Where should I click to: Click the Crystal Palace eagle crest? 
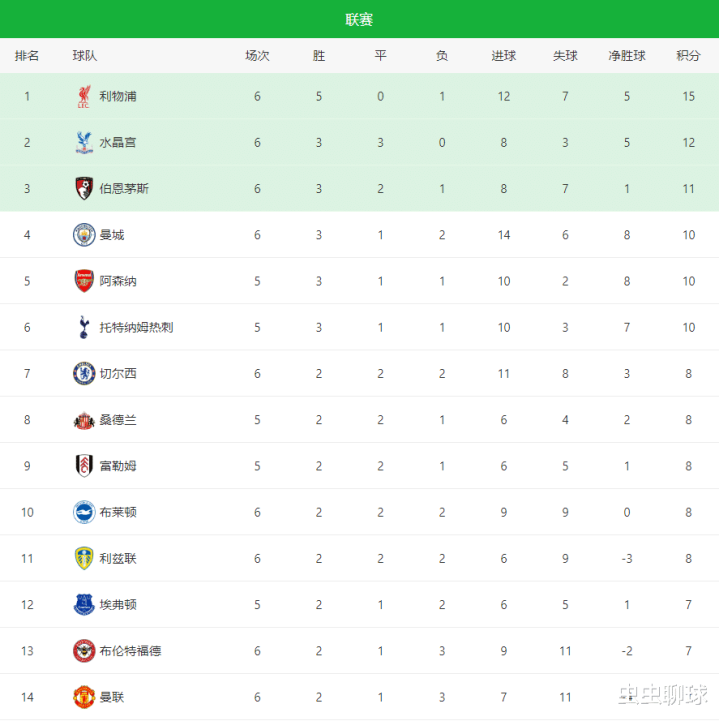coord(84,142)
